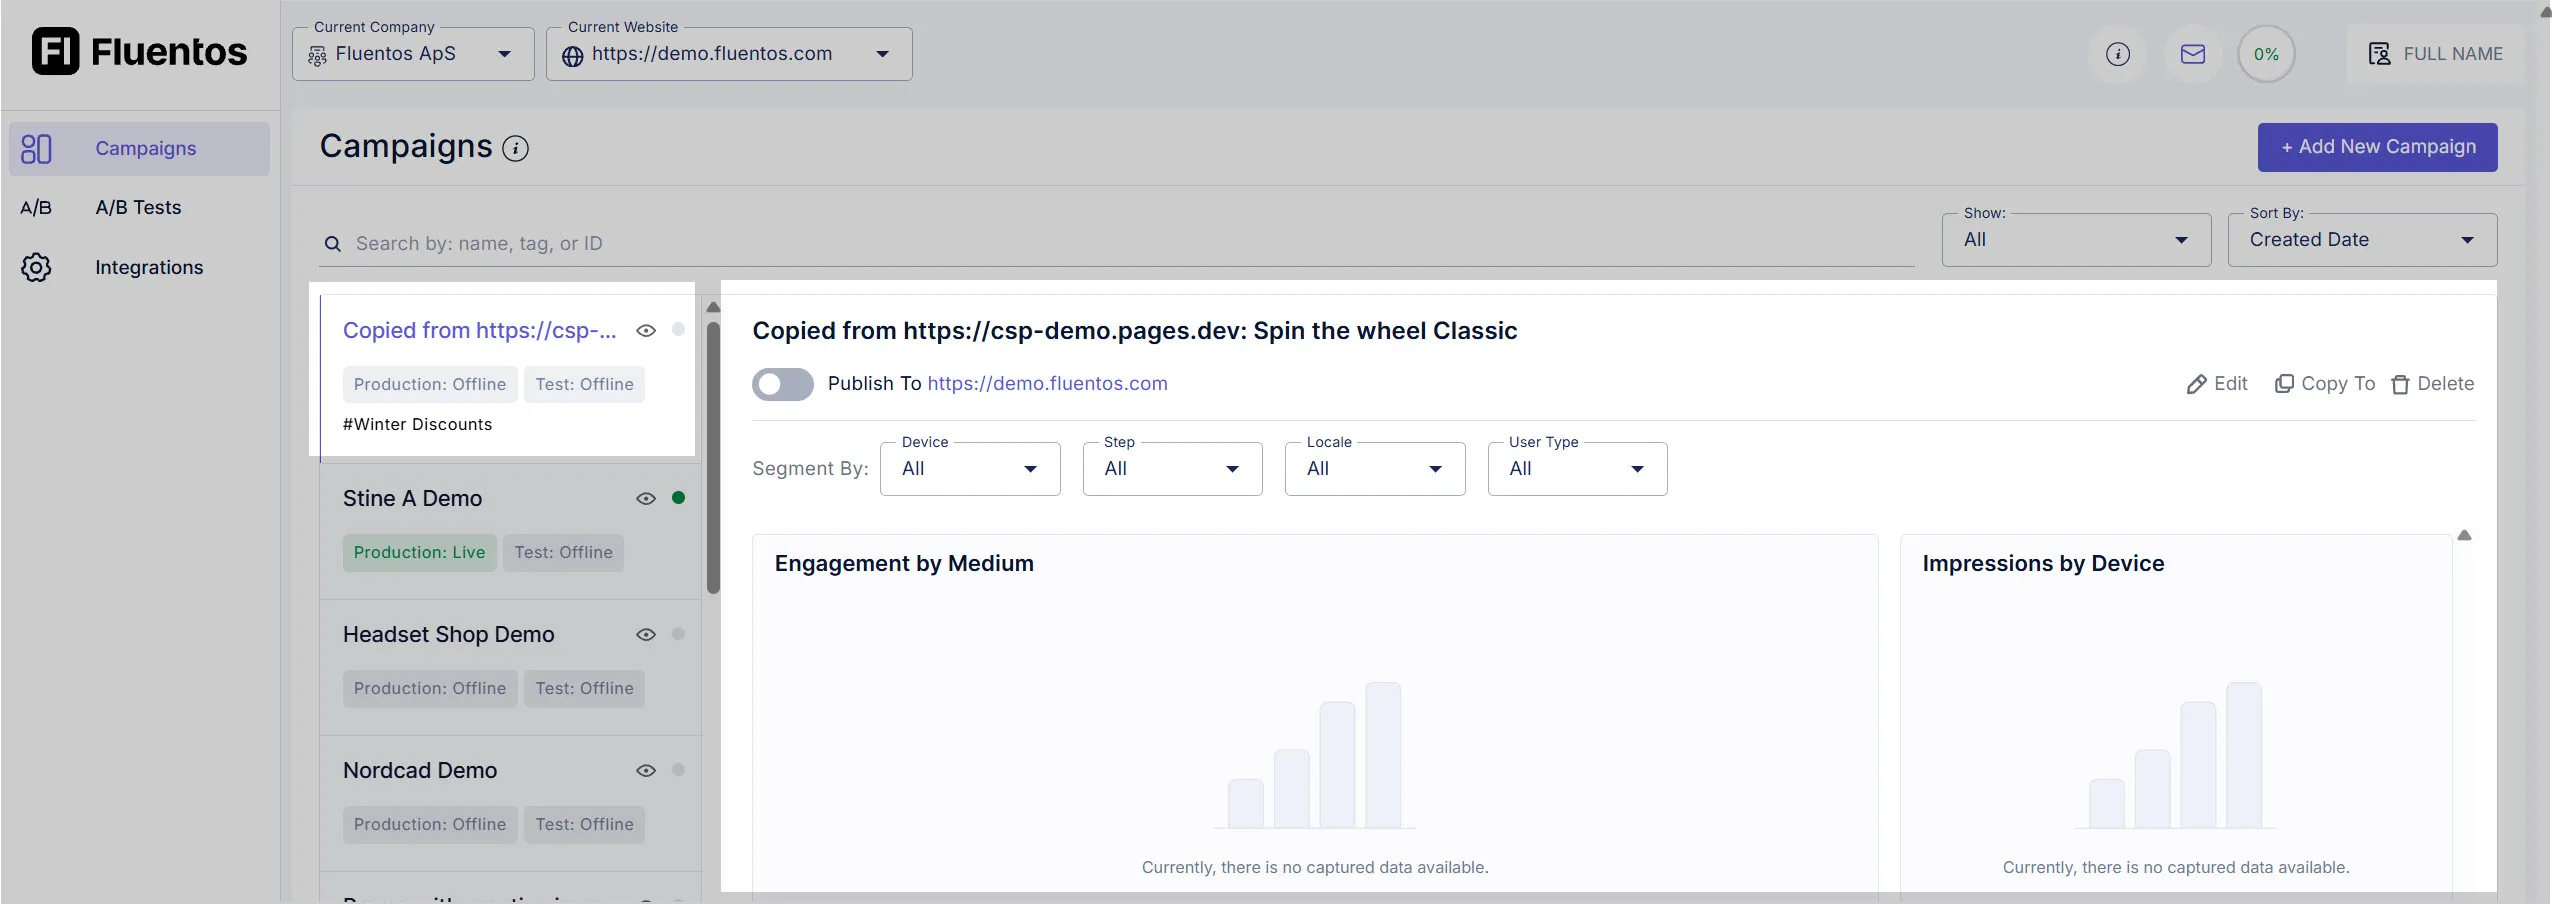
Task: Open the mail envelope icon
Action: 2192,54
